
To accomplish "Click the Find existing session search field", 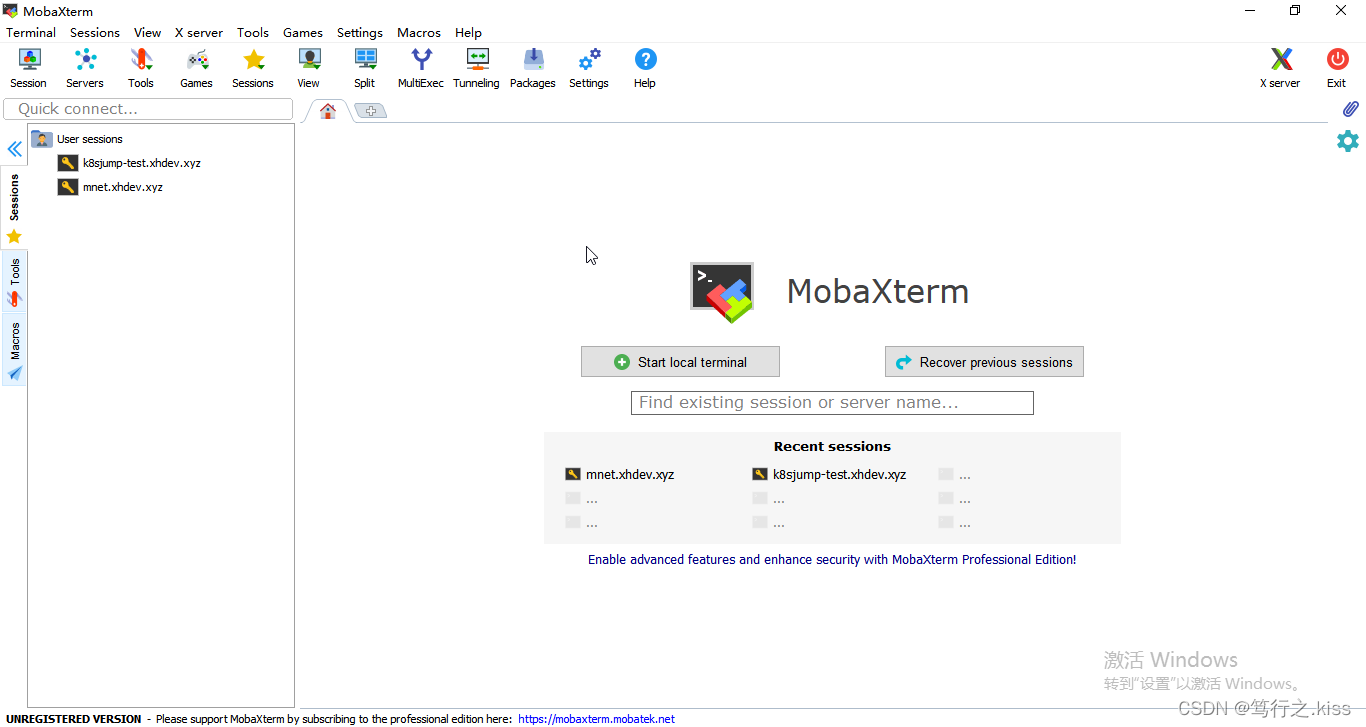I will tap(832, 402).
